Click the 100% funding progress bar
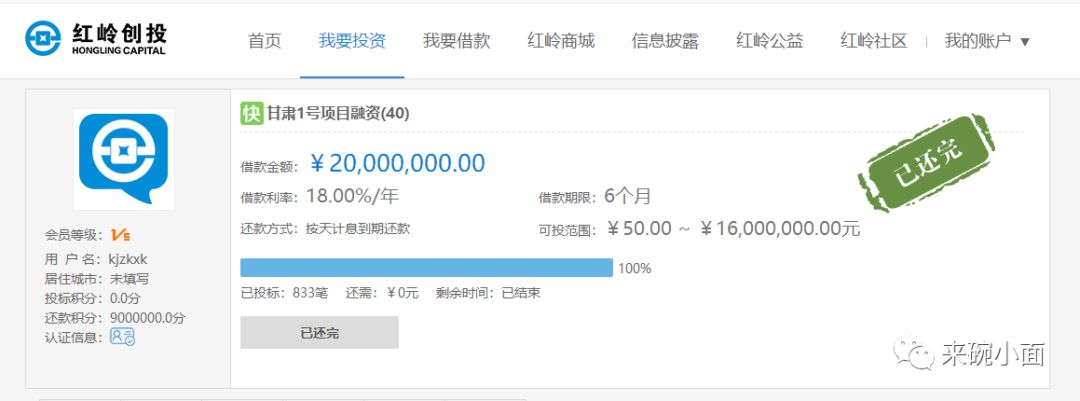Screen dimensions: 1080x401 (426, 268)
